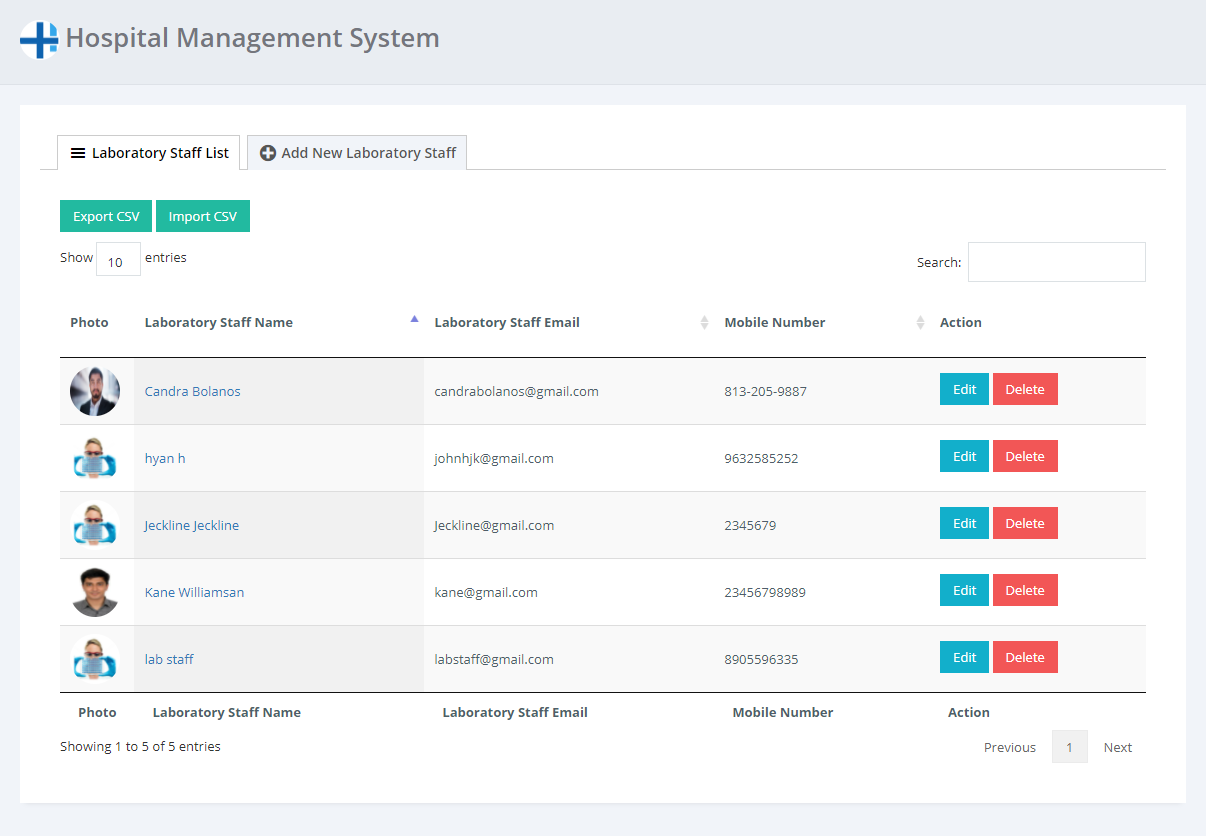The height and width of the screenshot is (836, 1206).
Task: Sort by Laboratory Staff Name arrow
Action: pos(414,320)
